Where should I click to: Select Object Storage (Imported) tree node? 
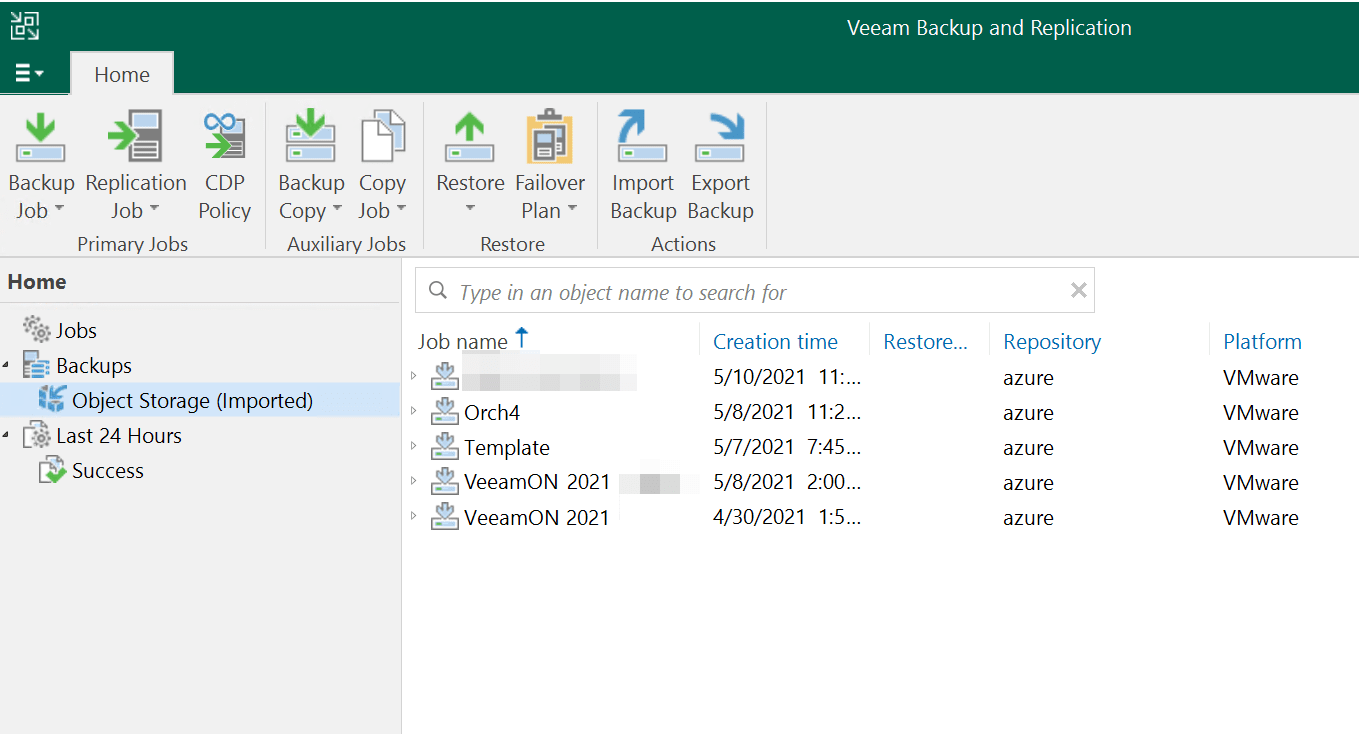point(192,401)
